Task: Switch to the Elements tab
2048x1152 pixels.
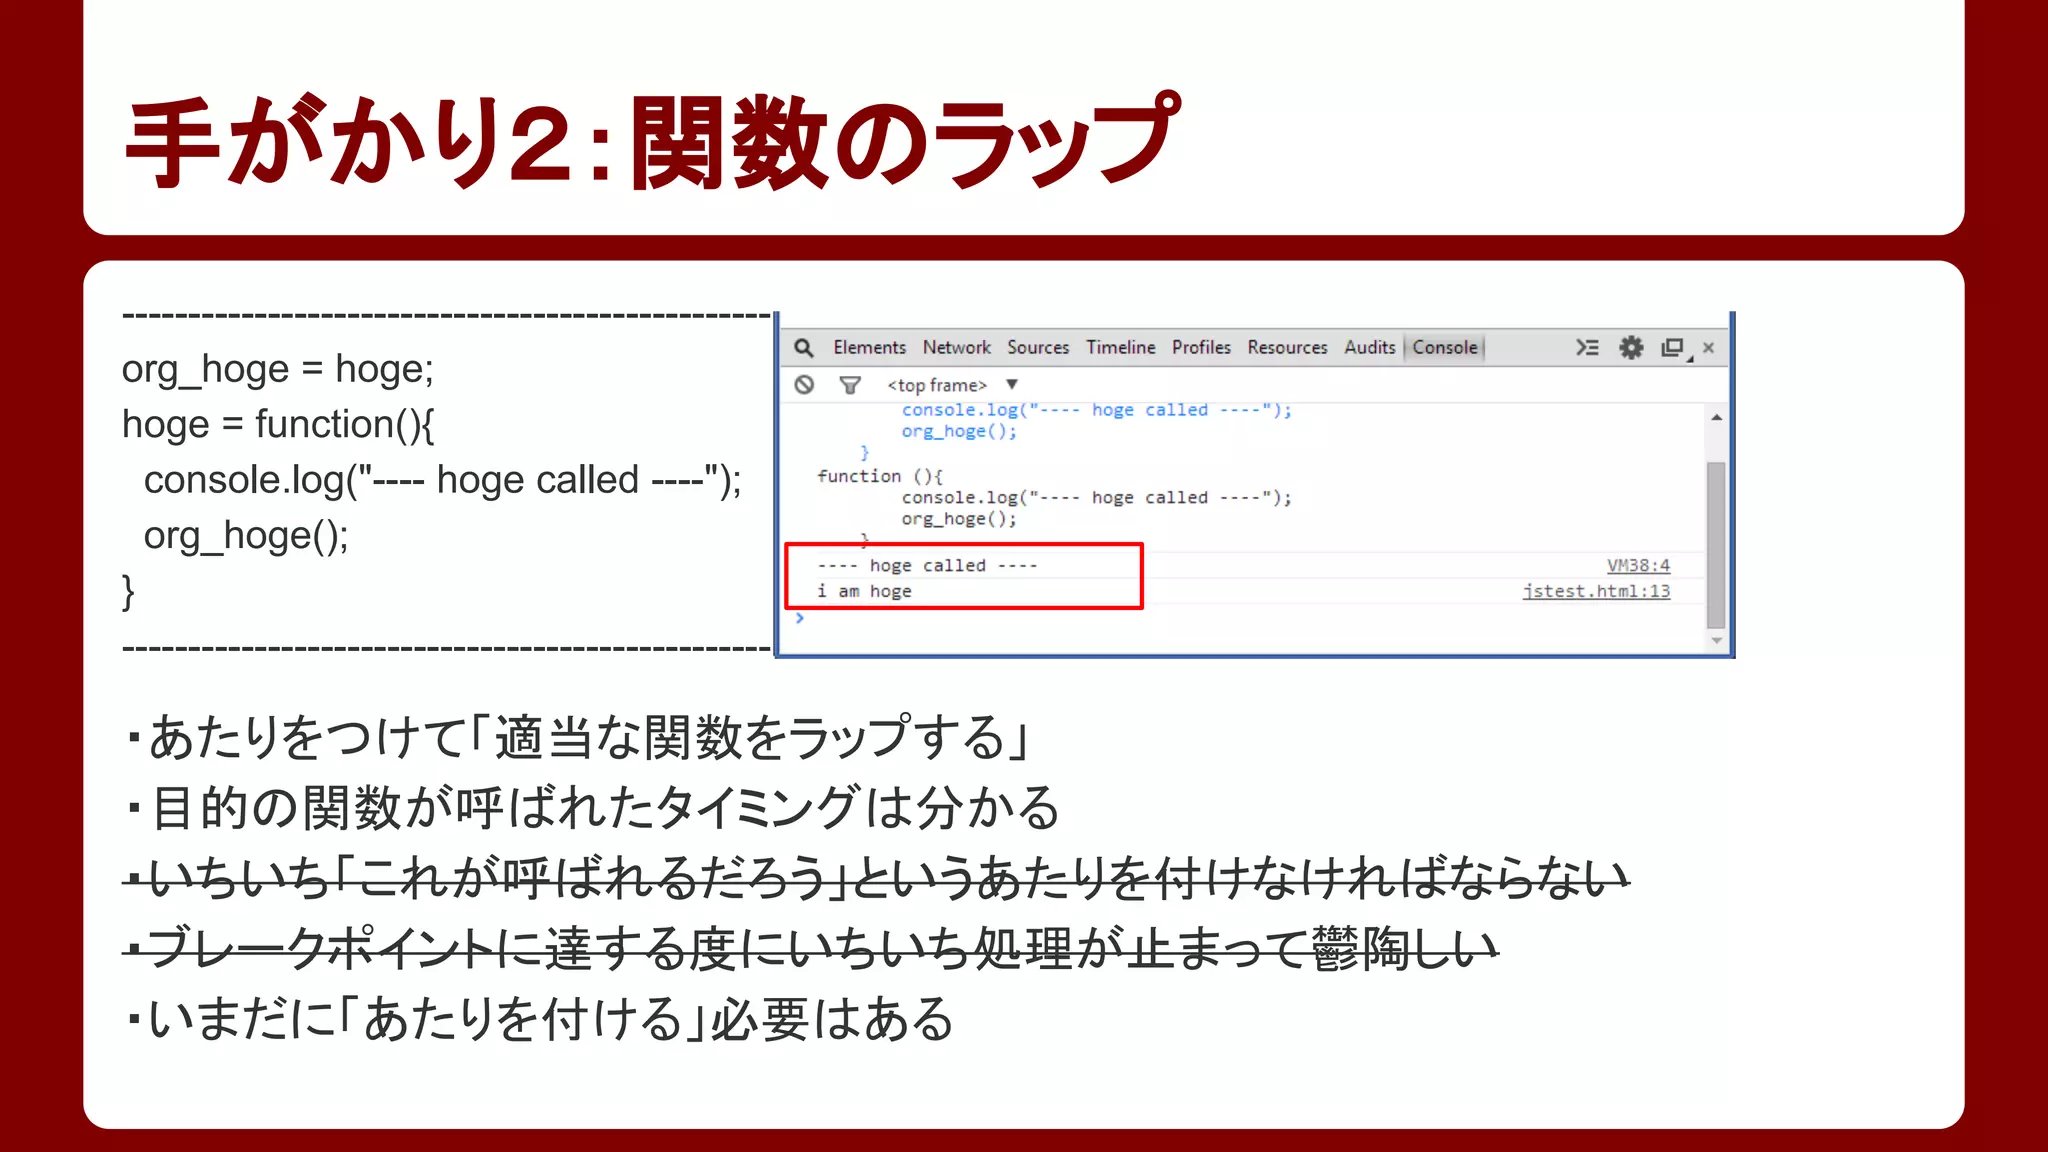Action: [869, 347]
